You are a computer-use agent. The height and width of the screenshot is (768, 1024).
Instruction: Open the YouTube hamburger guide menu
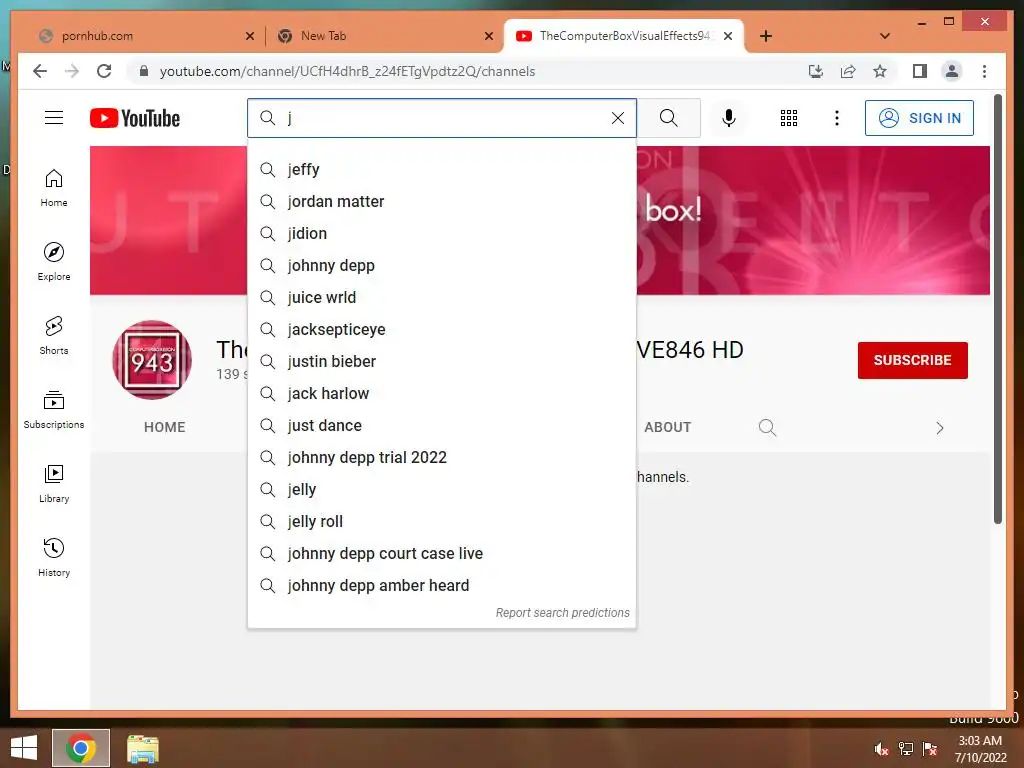(54, 118)
